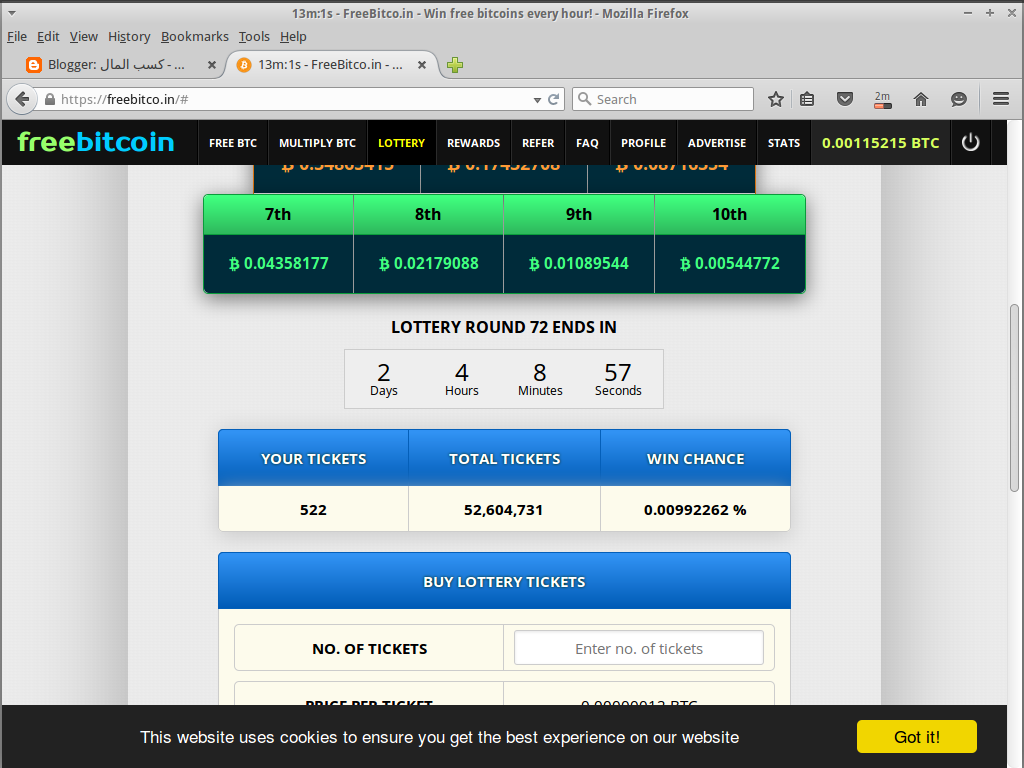
Task: Open the bookmarks list icon
Action: pyautogui.click(x=807, y=99)
